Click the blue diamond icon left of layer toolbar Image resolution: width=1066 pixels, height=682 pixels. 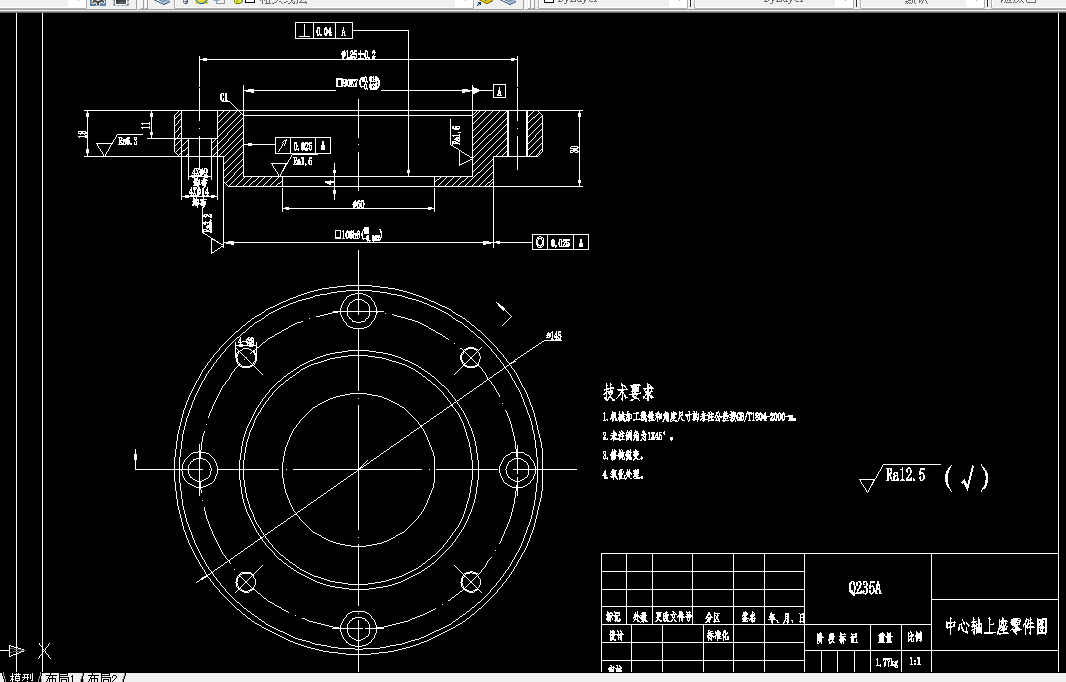[160, 4]
